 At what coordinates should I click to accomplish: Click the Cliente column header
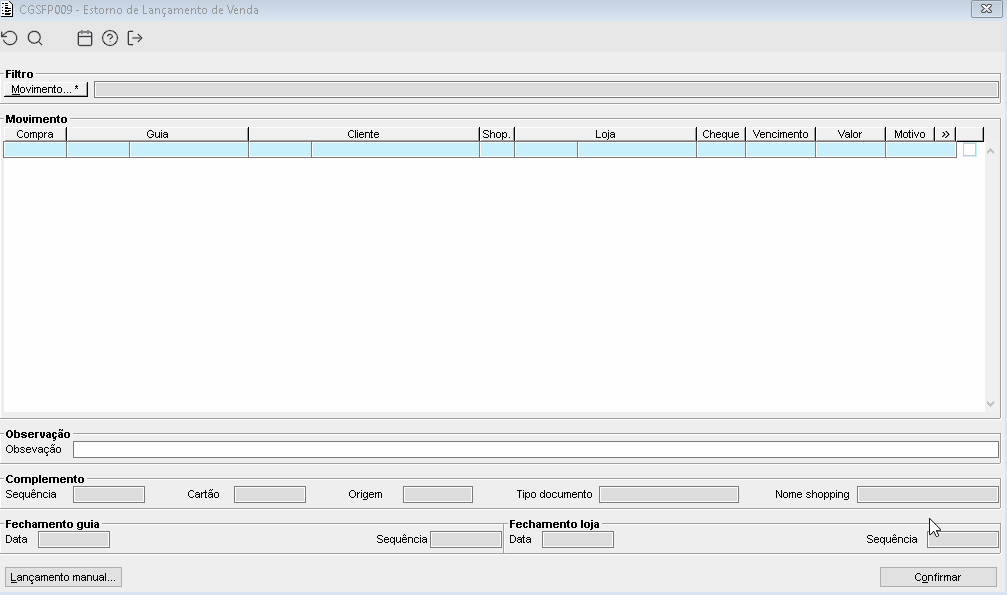pos(363,134)
